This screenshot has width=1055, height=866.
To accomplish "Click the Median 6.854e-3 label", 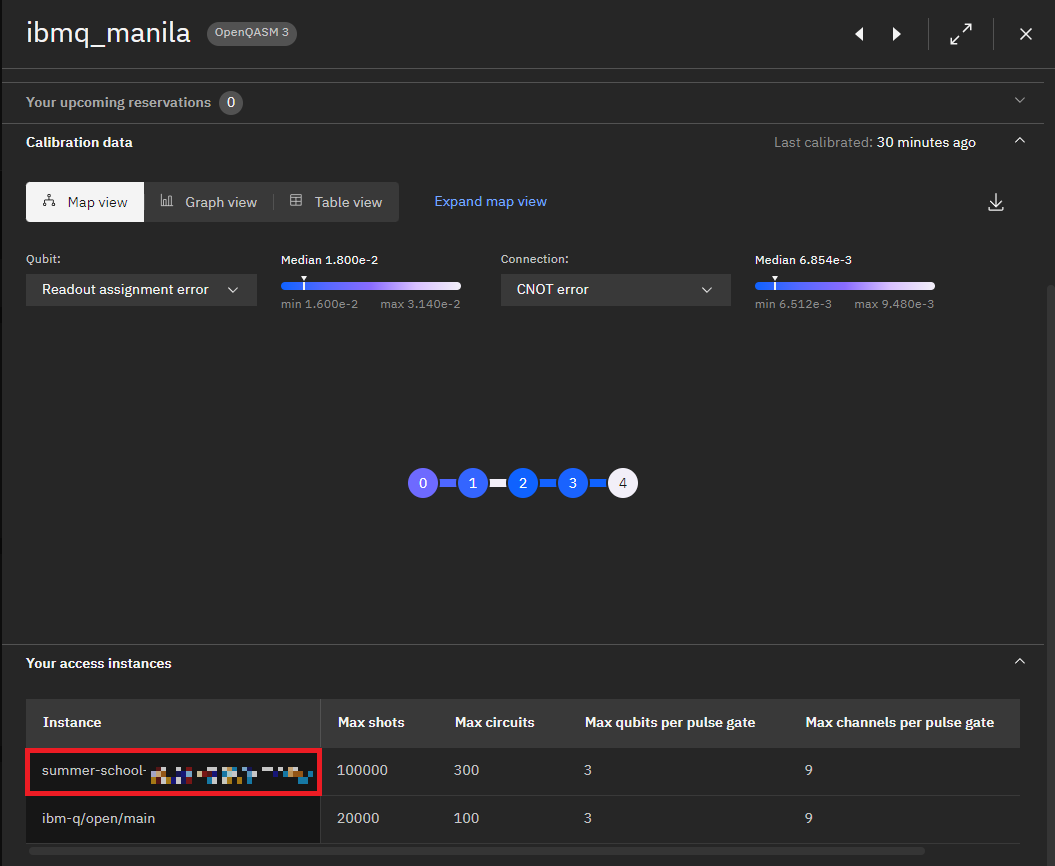I will tap(803, 260).
